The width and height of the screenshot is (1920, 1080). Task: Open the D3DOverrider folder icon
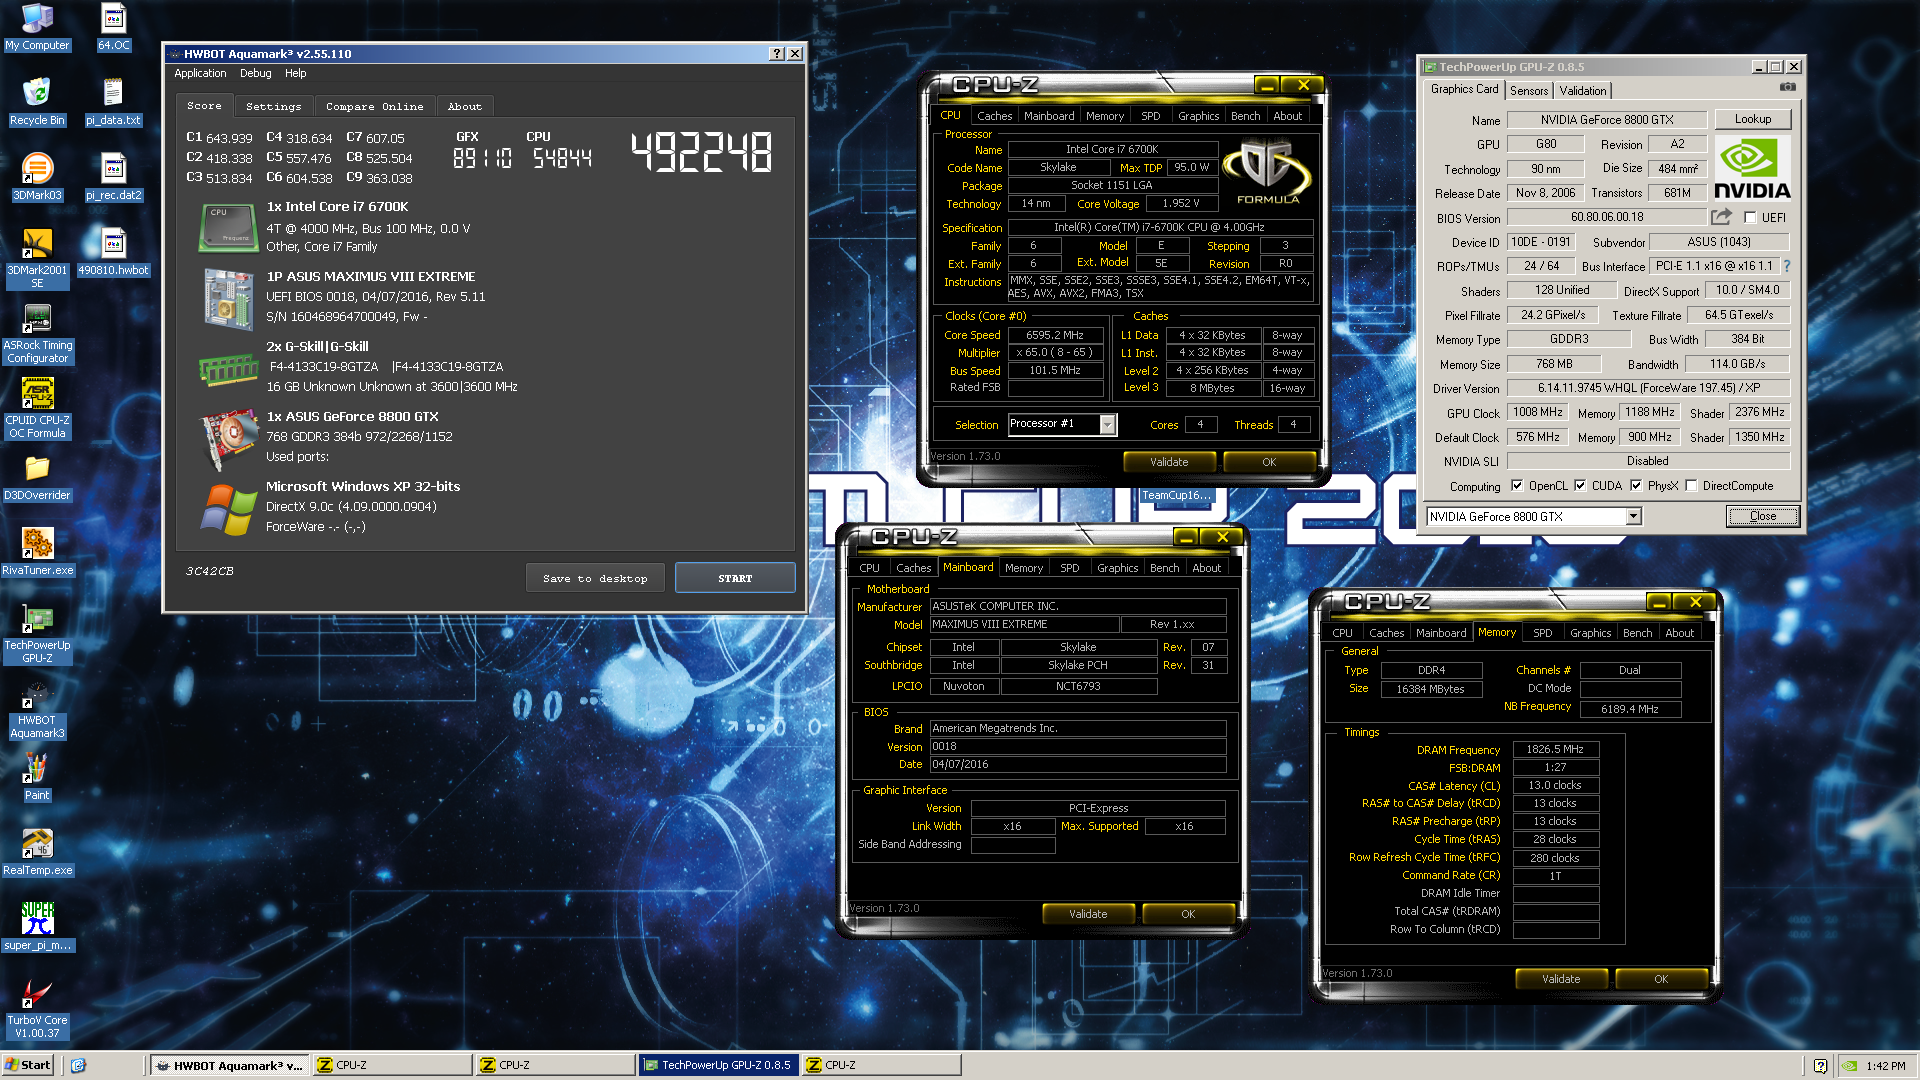[37, 477]
